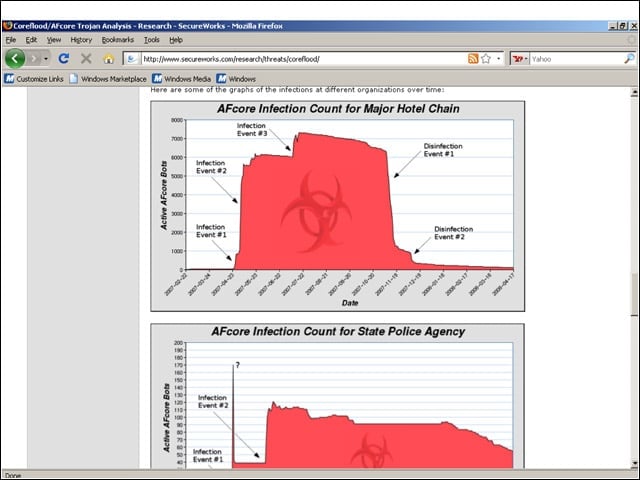Screen dimensions: 640x480
Task: Click the Stop loading X icon
Action: pos(86,59)
